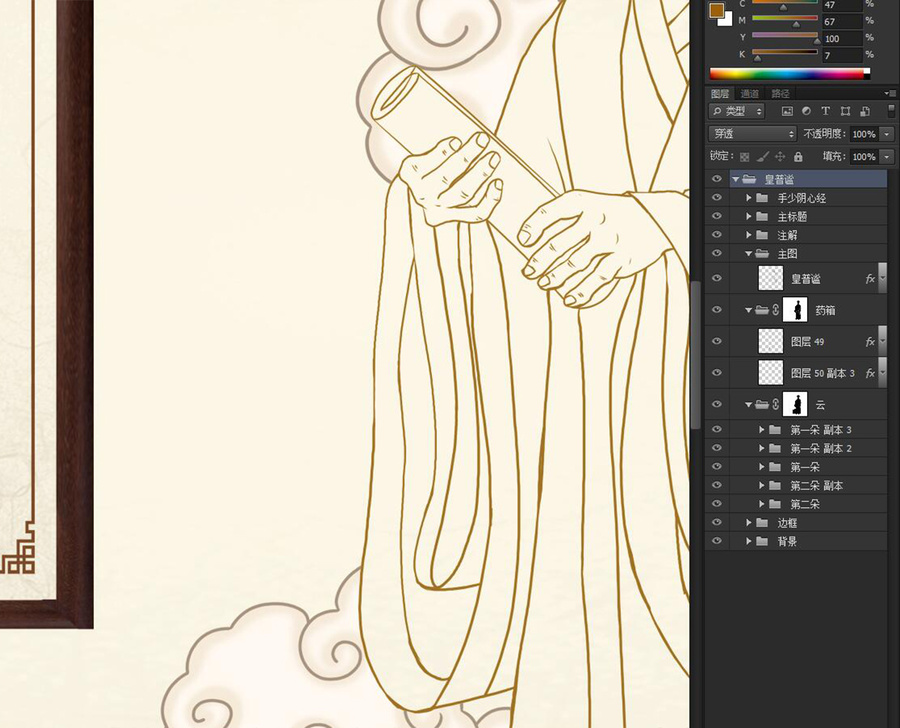This screenshot has width=900, height=728.
Task: Lock image pixels brush icon
Action: point(762,157)
